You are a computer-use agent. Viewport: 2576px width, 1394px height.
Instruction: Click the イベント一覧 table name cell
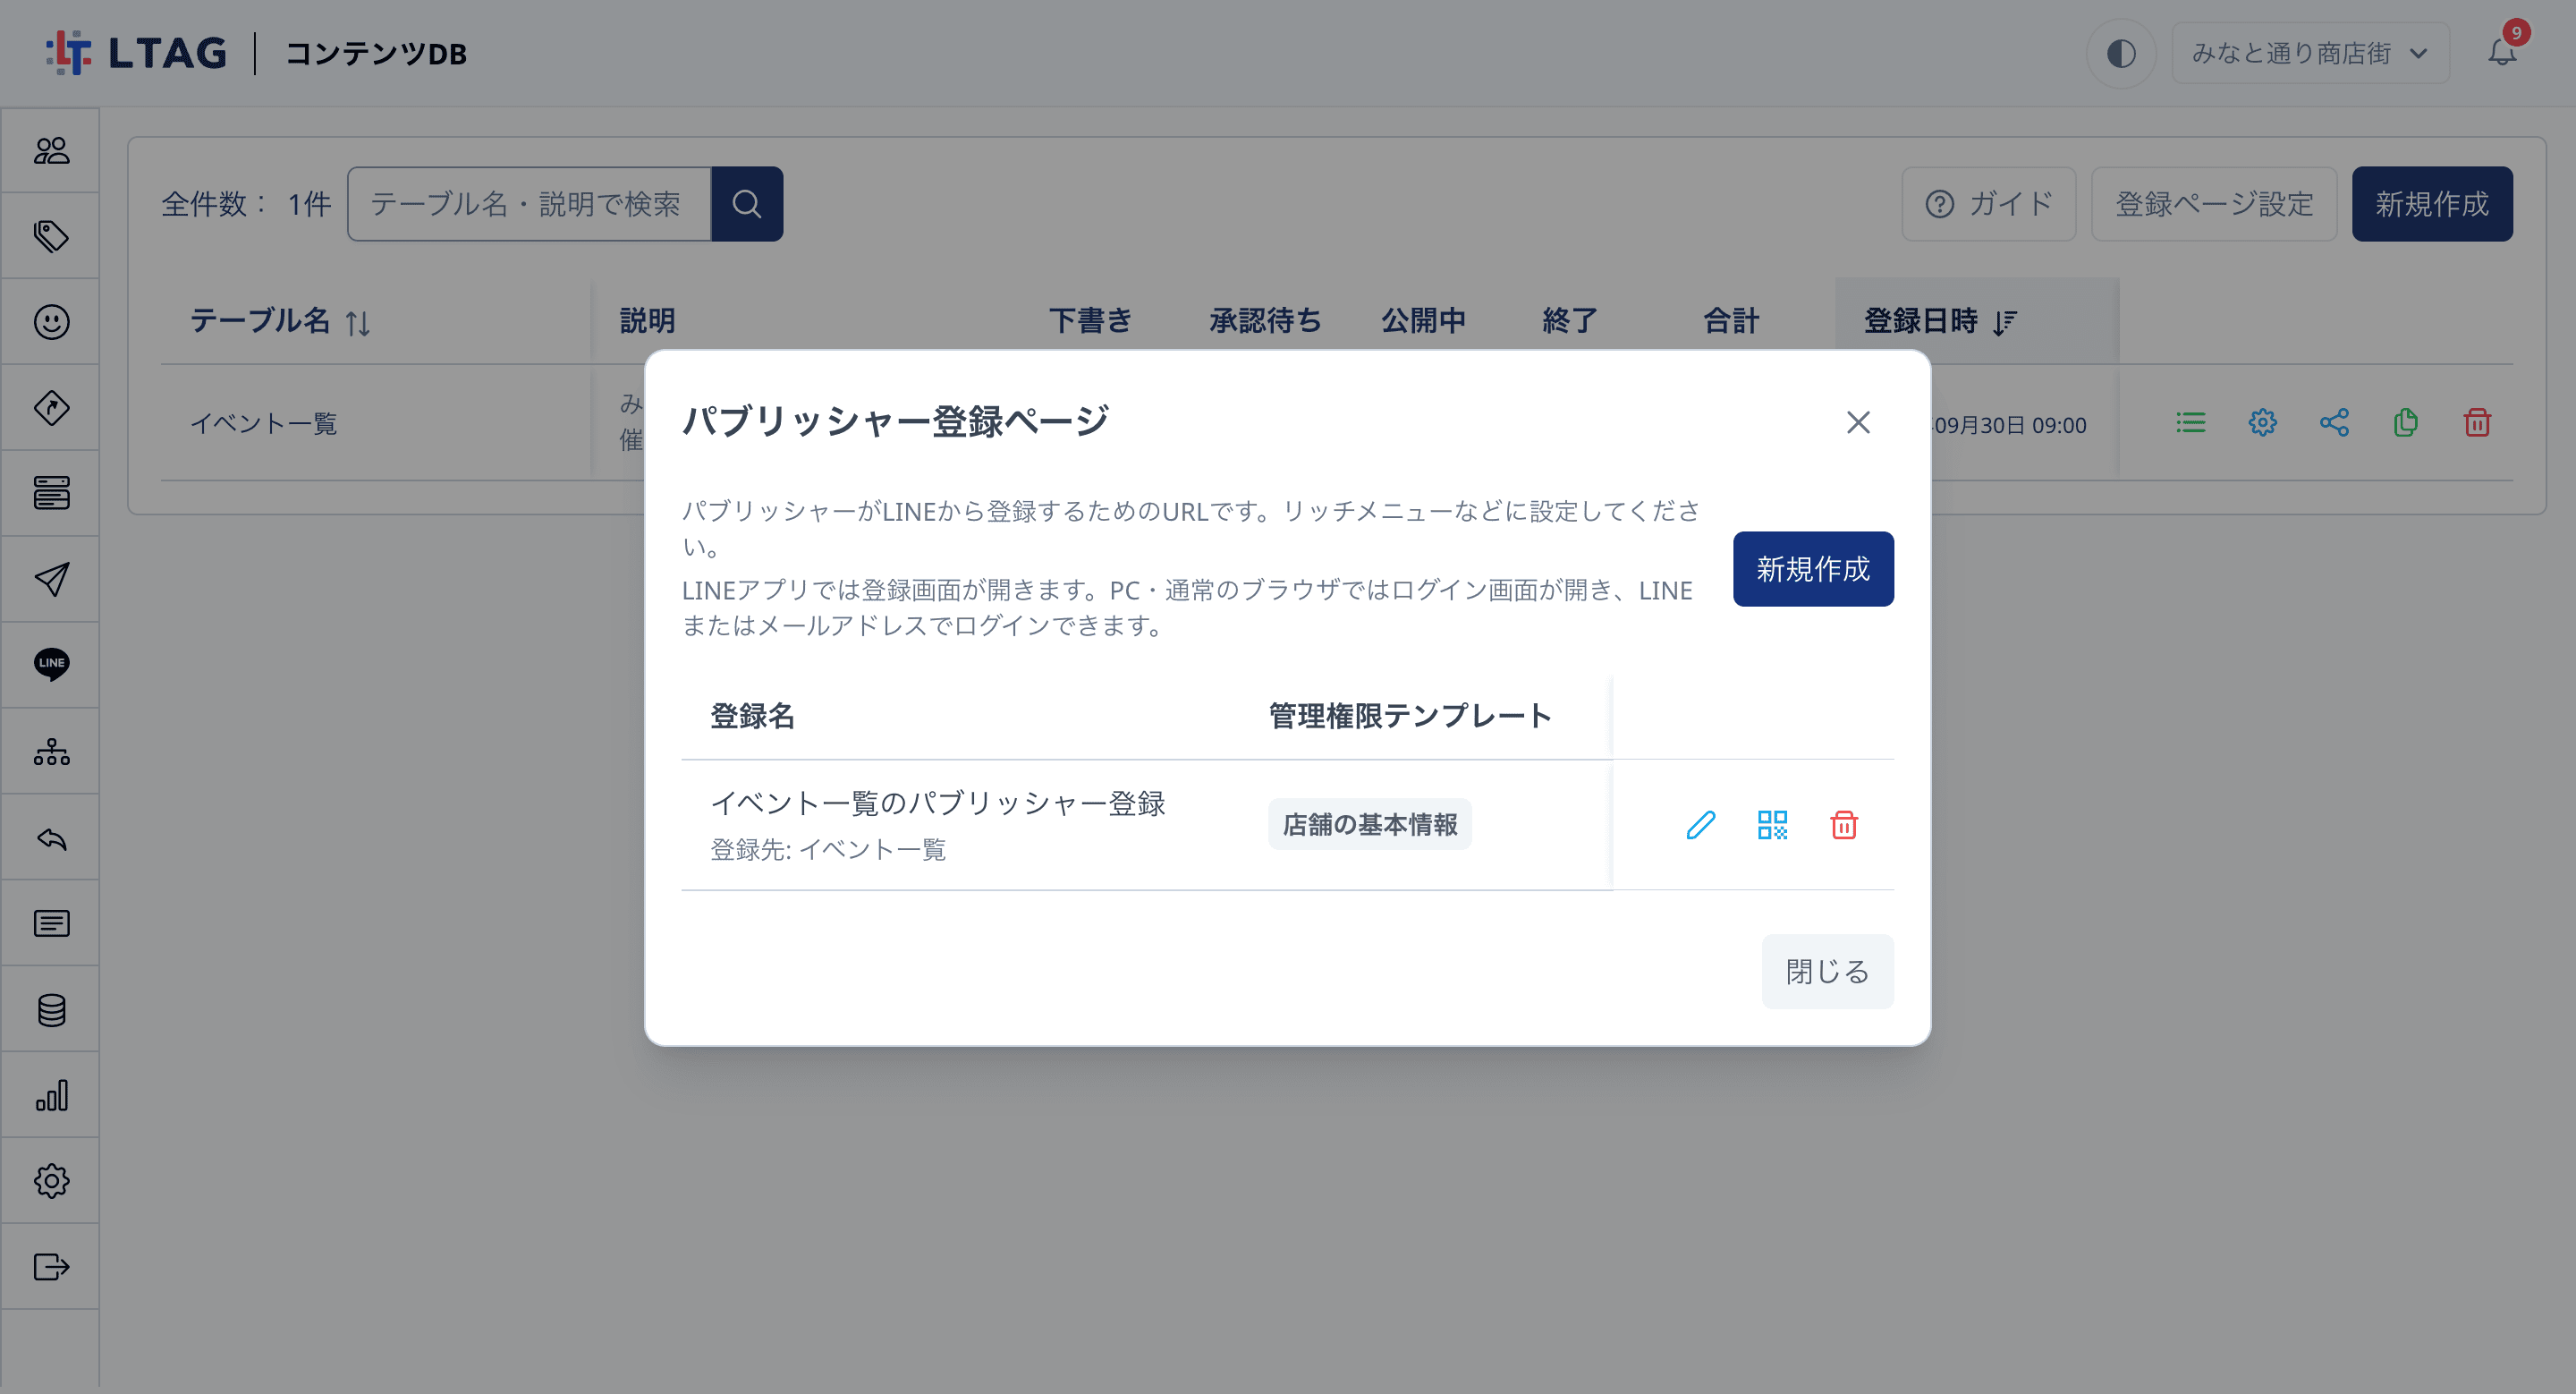coord(263,424)
